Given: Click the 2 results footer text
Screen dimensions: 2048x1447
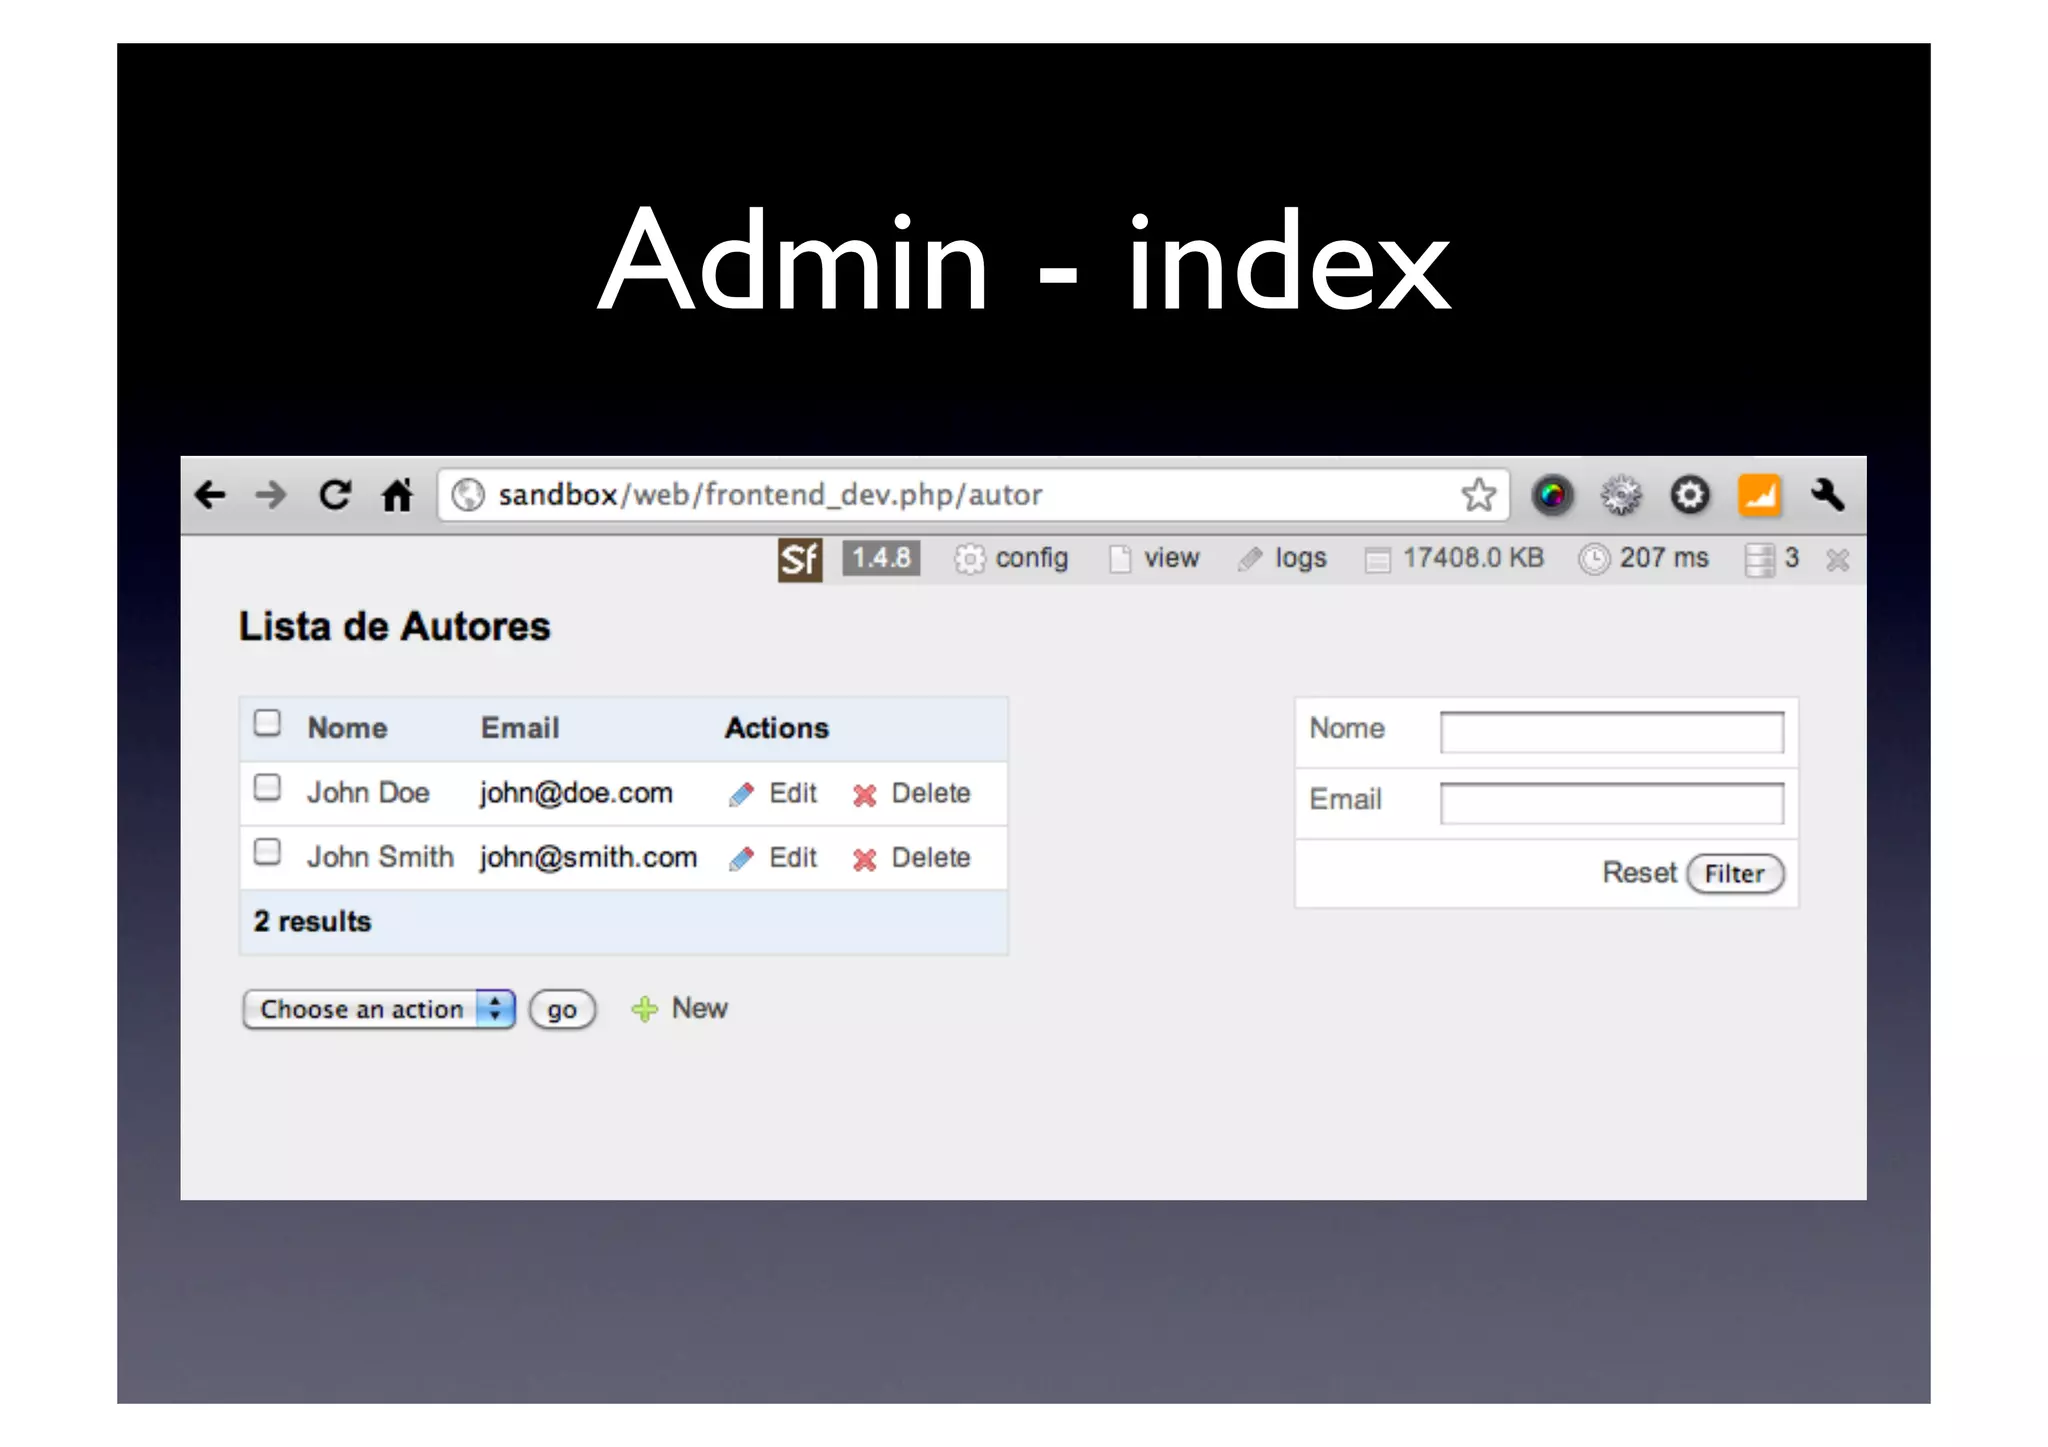Looking at the screenshot, I should click(312, 922).
